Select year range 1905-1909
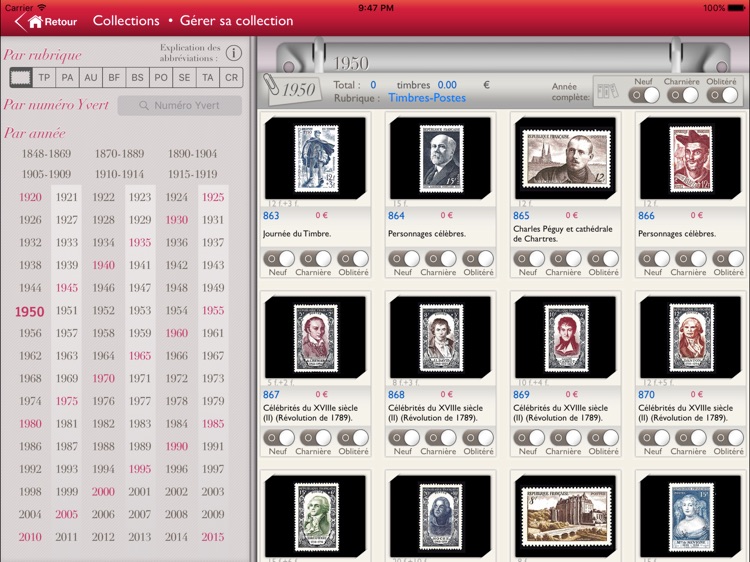This screenshot has height=562, width=750. (x=46, y=174)
